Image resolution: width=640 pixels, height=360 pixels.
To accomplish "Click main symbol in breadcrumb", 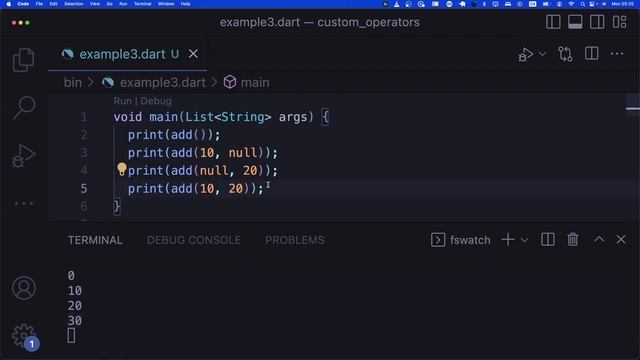I will click(x=255, y=82).
